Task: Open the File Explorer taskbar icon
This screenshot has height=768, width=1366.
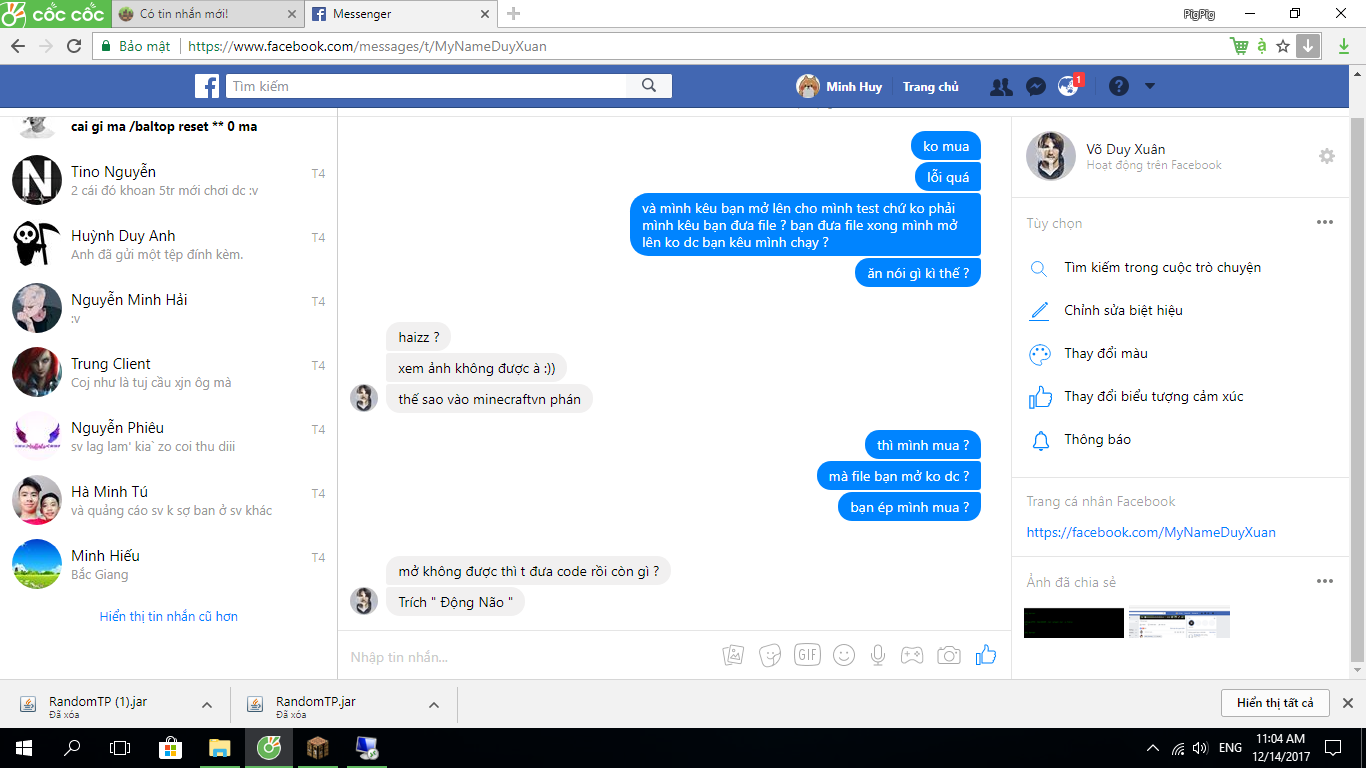Action: 219,747
